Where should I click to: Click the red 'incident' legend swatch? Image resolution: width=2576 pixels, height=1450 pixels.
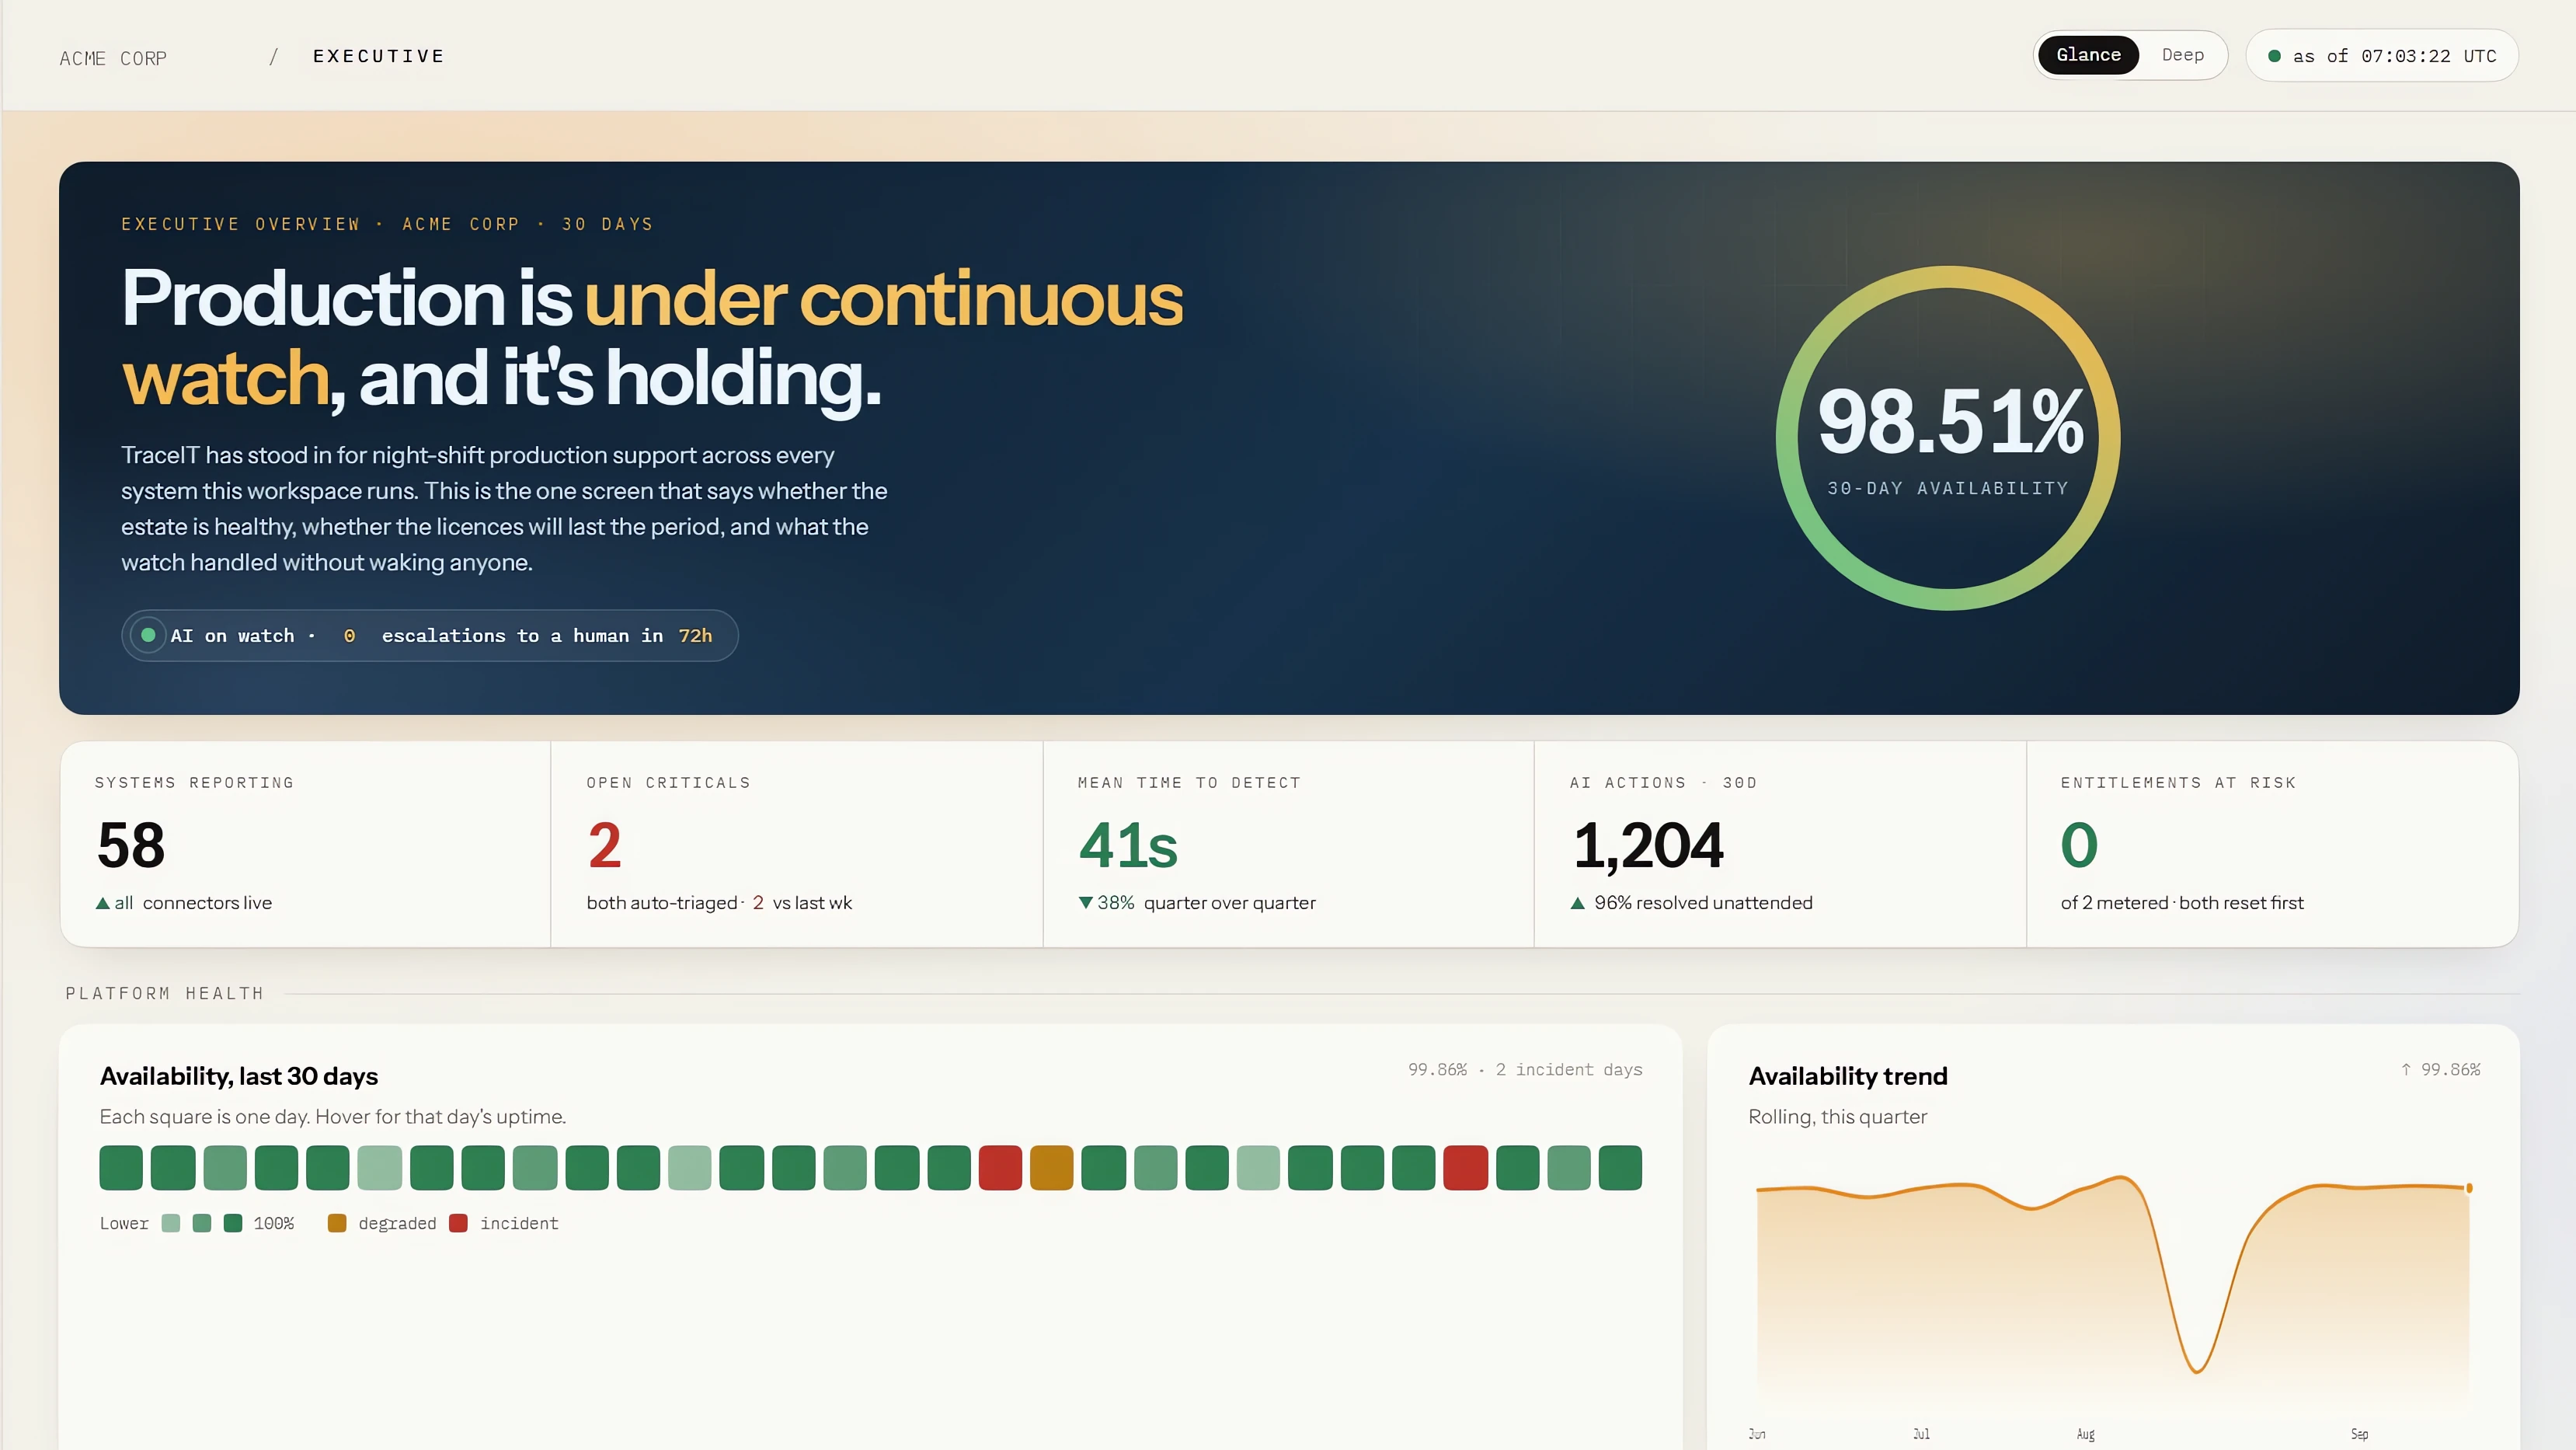click(x=459, y=1223)
